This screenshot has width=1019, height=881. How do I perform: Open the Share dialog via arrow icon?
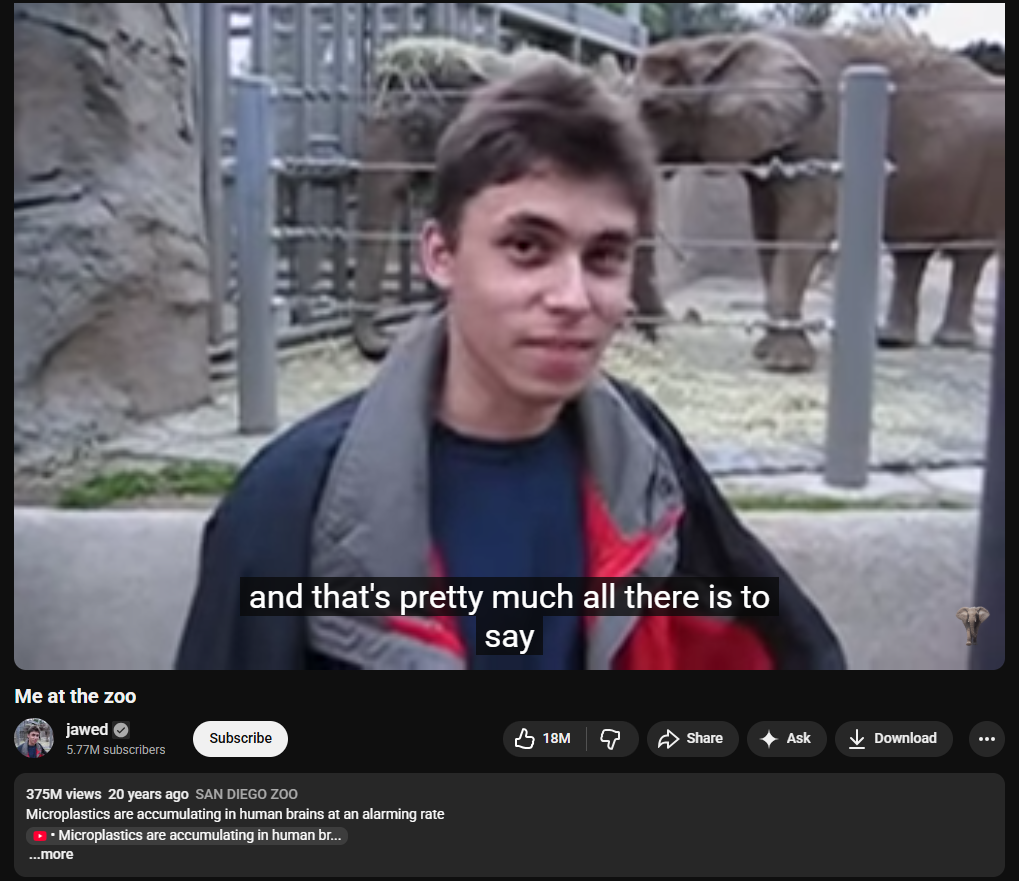coord(692,739)
